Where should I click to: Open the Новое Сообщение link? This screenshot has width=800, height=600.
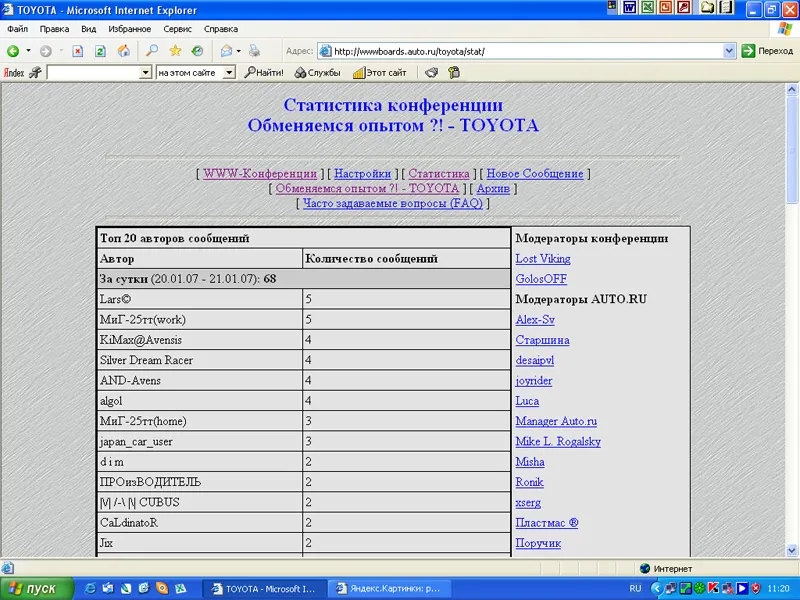[534, 173]
